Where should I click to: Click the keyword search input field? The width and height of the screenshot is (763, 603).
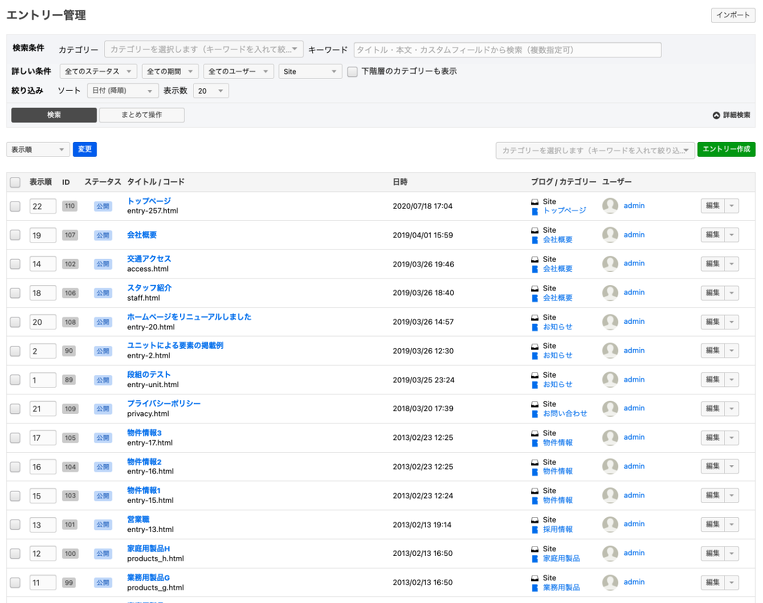point(507,49)
